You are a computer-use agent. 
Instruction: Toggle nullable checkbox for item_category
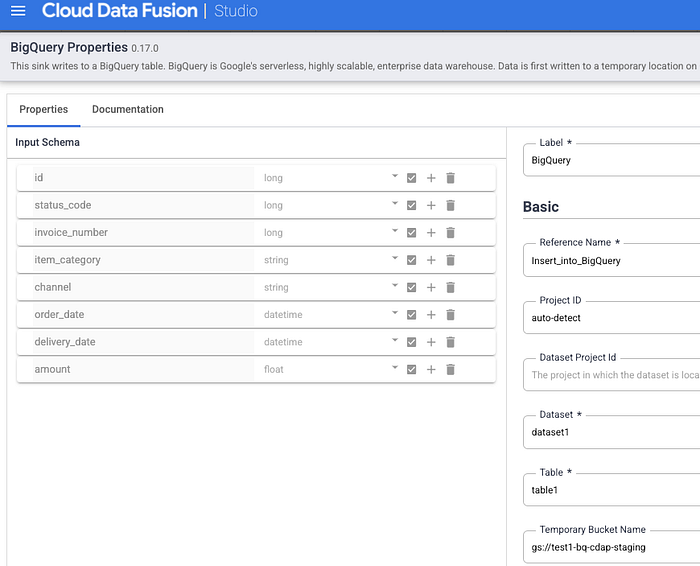point(412,260)
